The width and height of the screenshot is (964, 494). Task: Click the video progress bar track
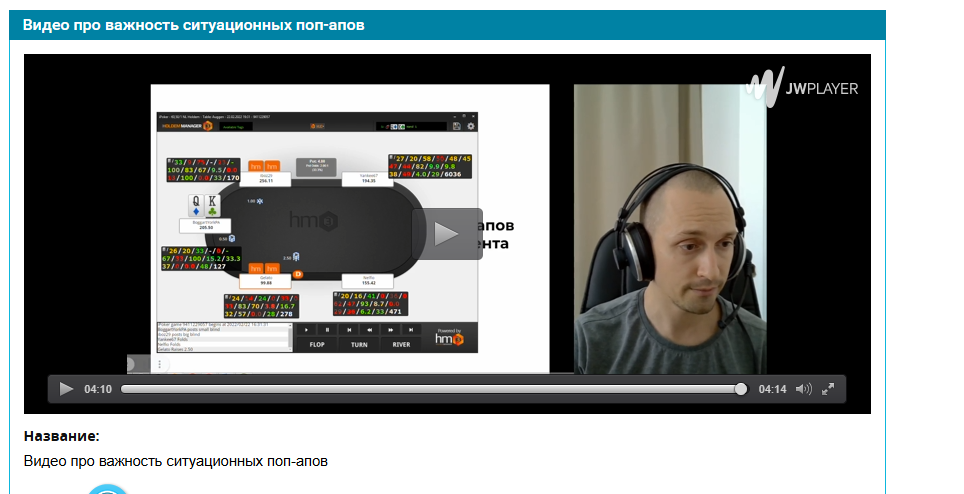pyautogui.click(x=433, y=389)
